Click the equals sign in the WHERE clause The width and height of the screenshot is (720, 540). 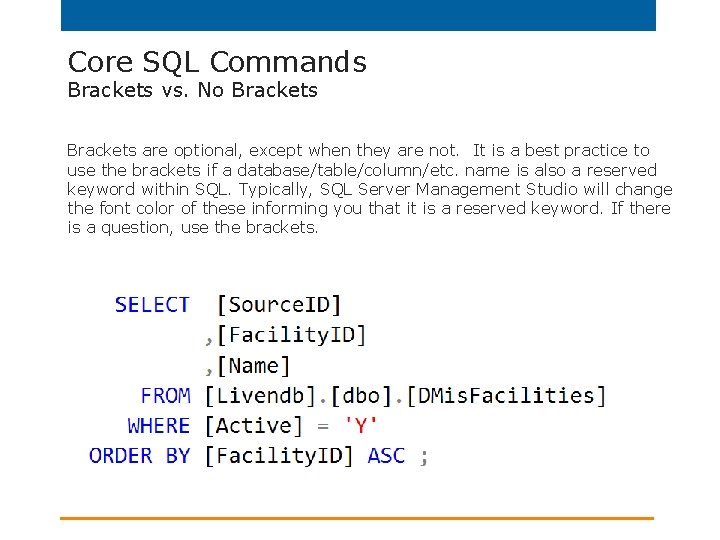323,426
